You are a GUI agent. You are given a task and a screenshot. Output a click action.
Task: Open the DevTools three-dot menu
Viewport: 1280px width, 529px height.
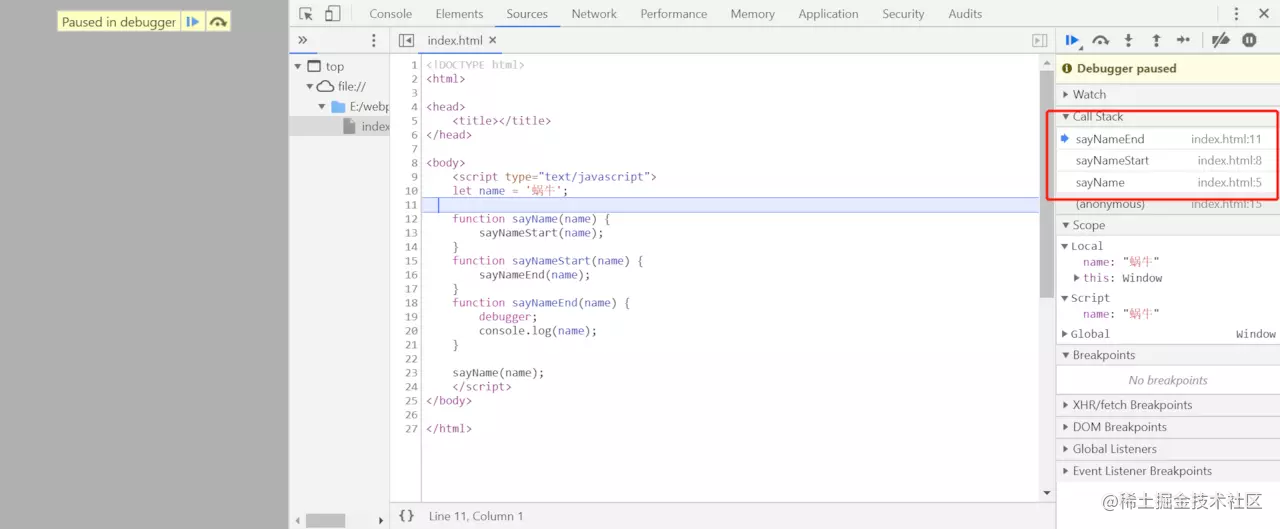[x=1236, y=14]
